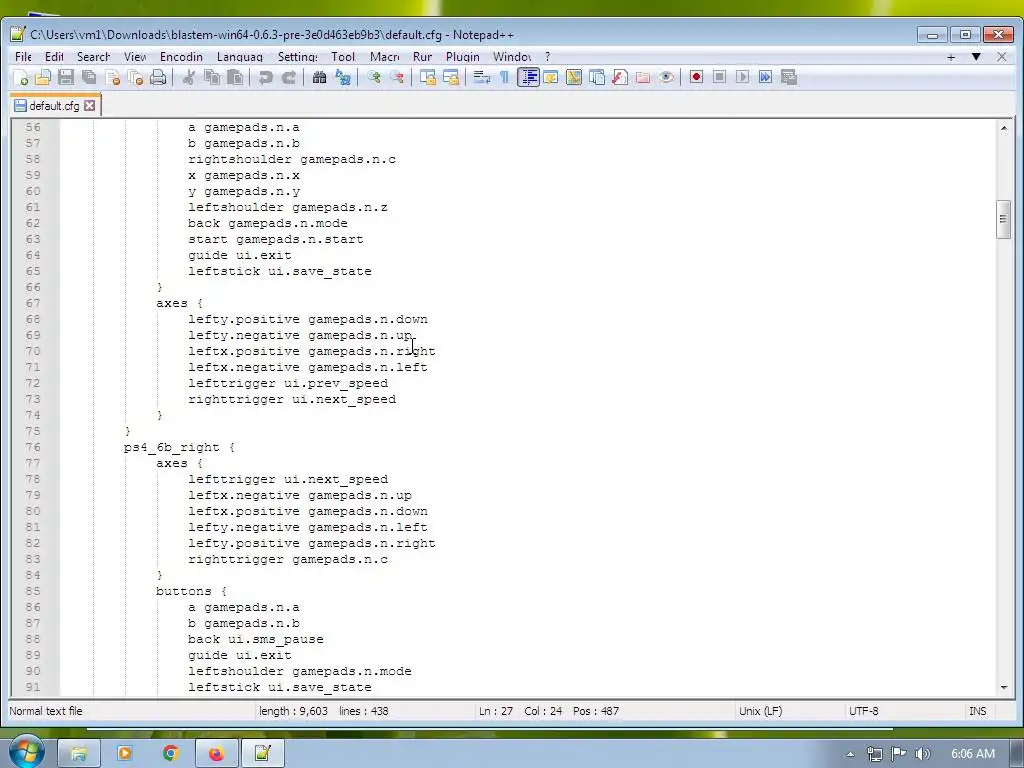Viewport: 1024px width, 768px height.
Task: Click the Paste clipboard icon
Action: pos(235,78)
